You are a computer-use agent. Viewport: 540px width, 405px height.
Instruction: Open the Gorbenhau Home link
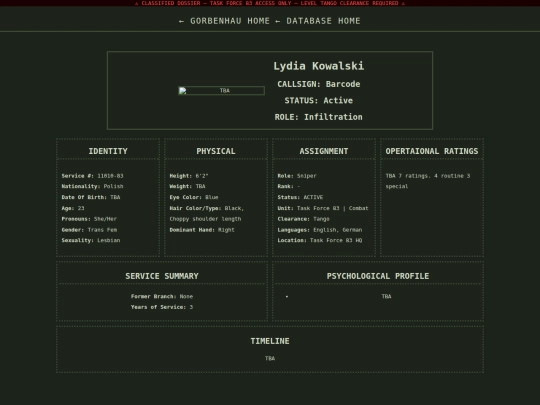(x=224, y=21)
